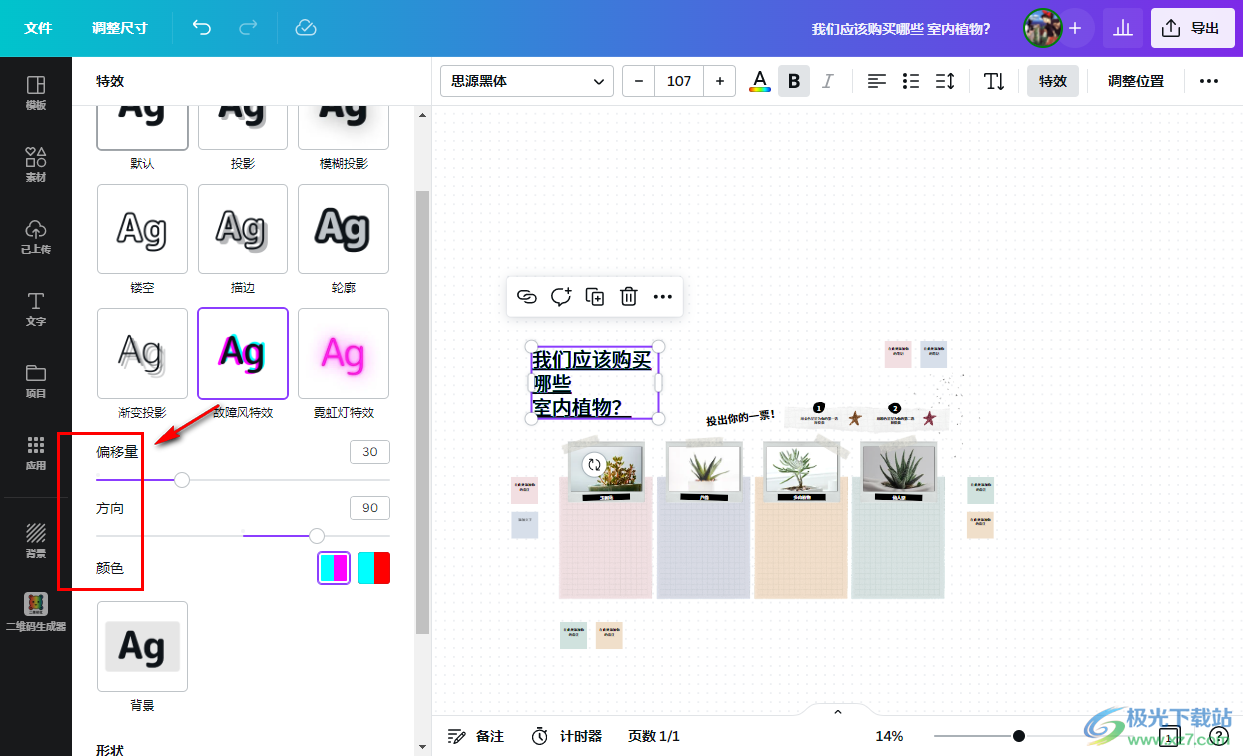Select the 投影 shadow effect
1243x756 pixels.
coord(243,128)
